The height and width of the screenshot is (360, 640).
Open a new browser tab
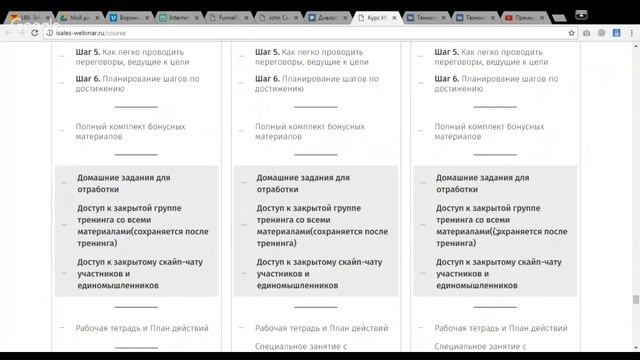[559, 18]
